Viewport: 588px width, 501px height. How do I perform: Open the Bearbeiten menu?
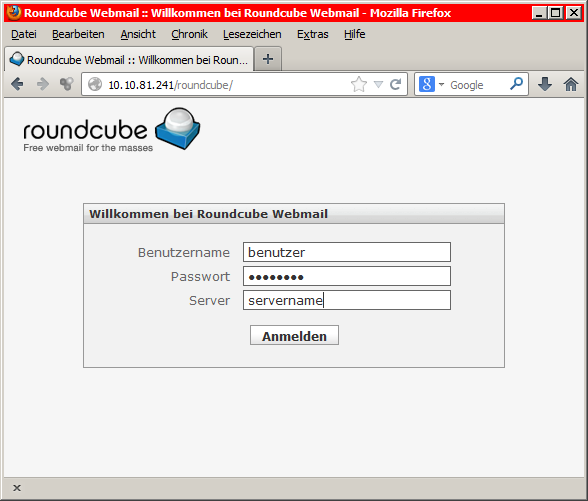click(x=78, y=34)
